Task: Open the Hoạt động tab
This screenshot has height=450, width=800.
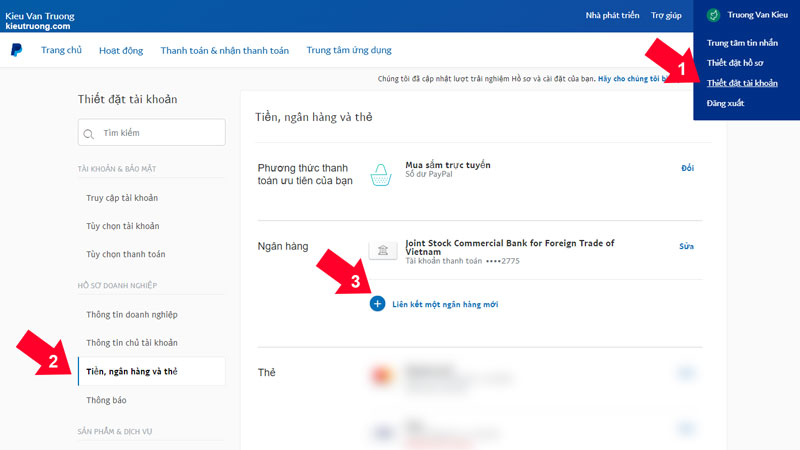Action: pos(121,51)
